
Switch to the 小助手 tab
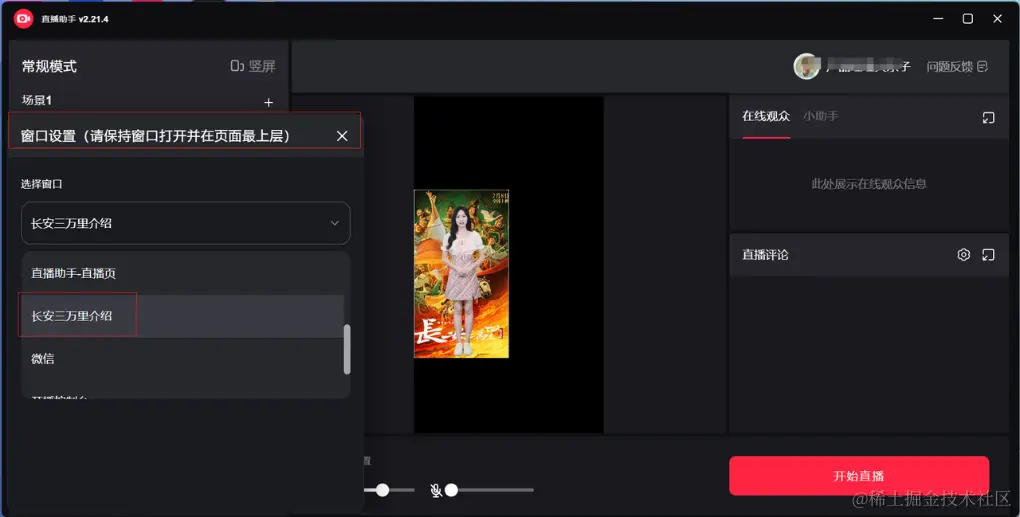pyautogui.click(x=820, y=116)
